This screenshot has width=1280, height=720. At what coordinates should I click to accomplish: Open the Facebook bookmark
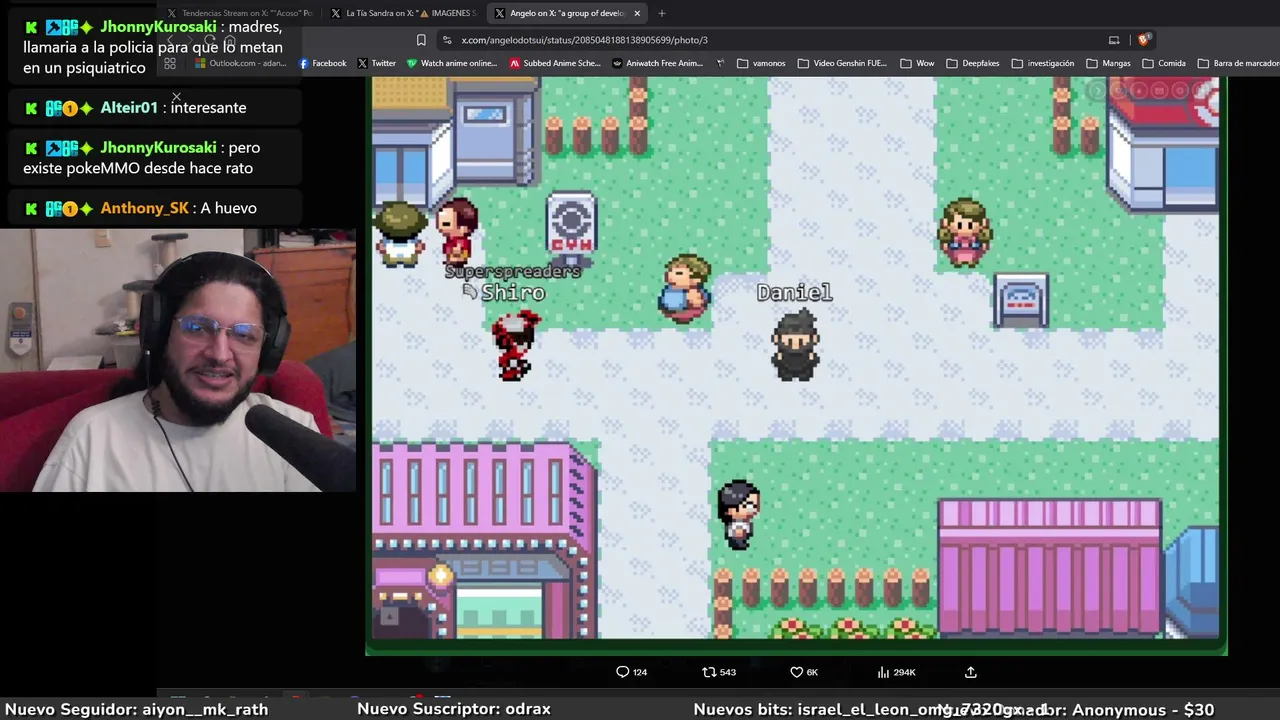tap(323, 63)
